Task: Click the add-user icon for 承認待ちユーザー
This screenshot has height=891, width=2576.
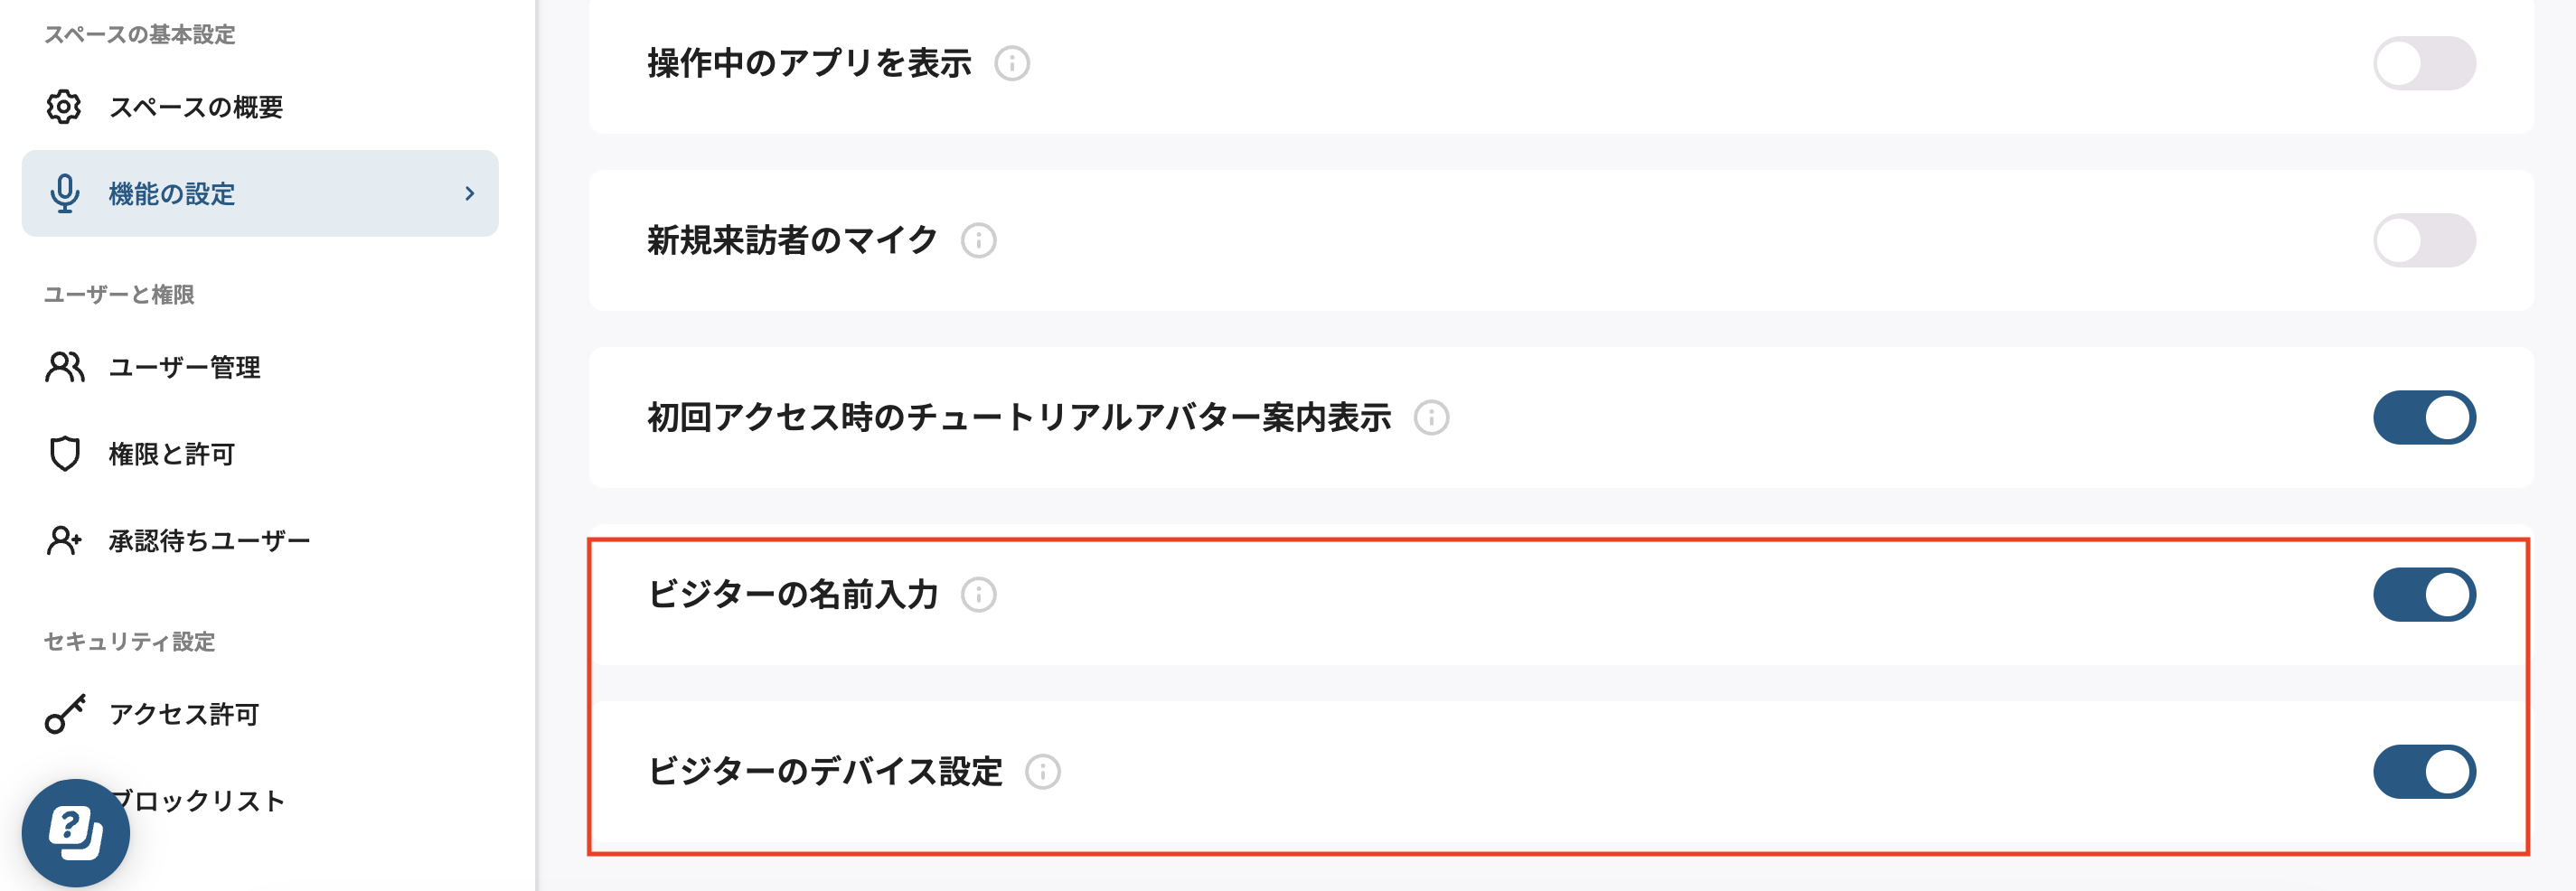Action: [65, 541]
